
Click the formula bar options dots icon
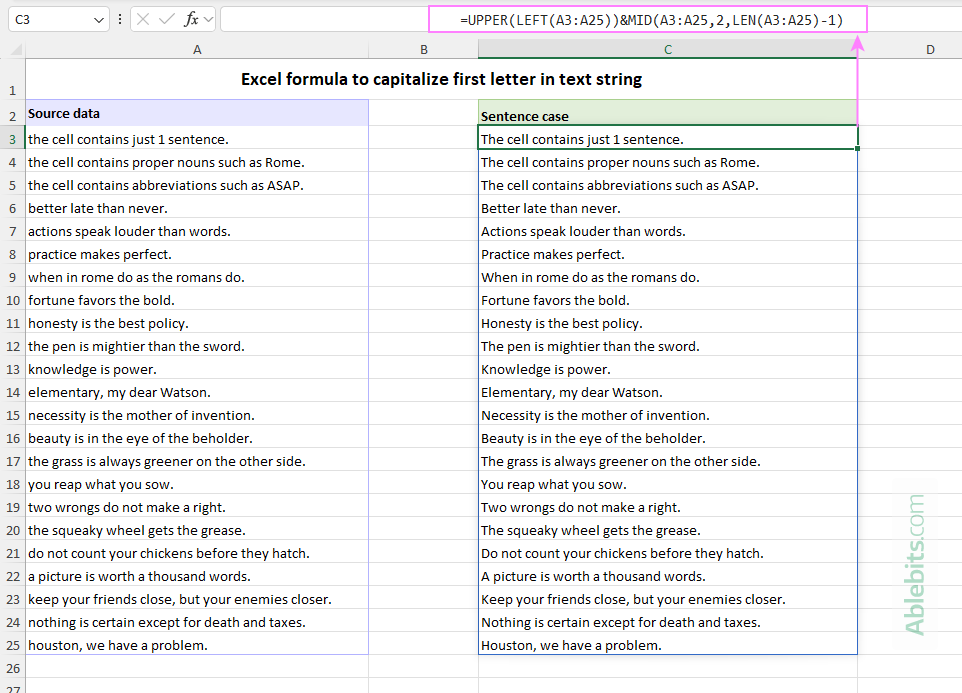[120, 20]
